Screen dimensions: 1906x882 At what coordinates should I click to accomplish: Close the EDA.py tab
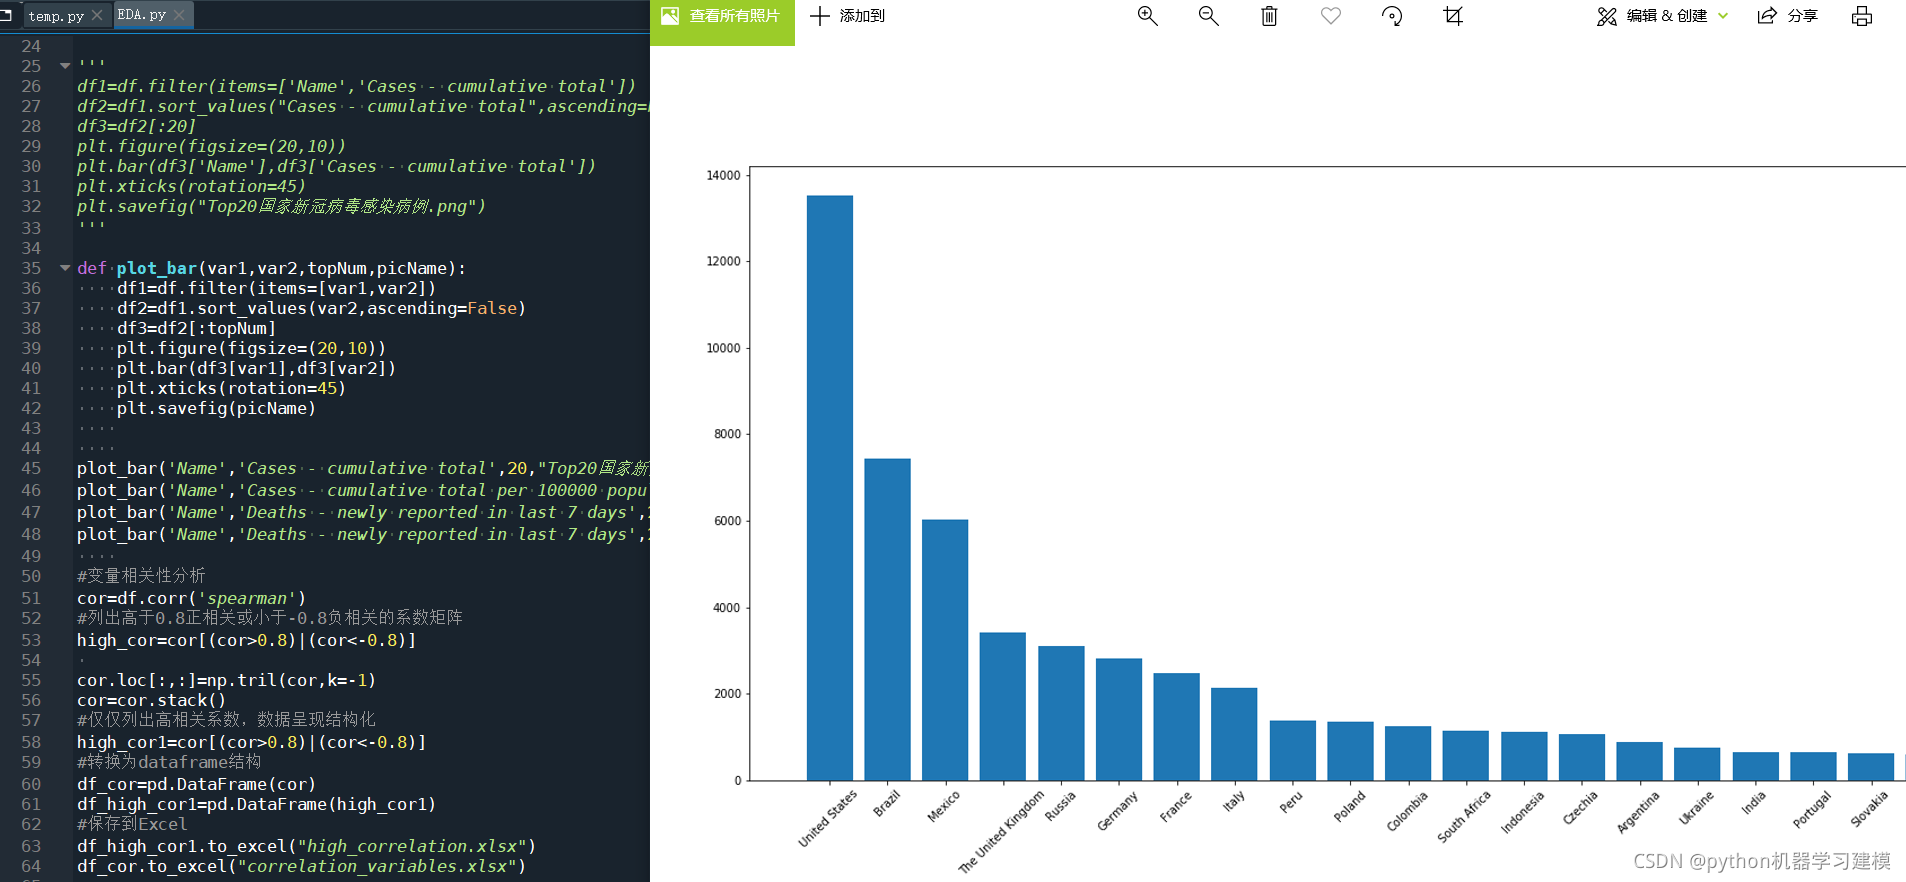click(x=179, y=15)
